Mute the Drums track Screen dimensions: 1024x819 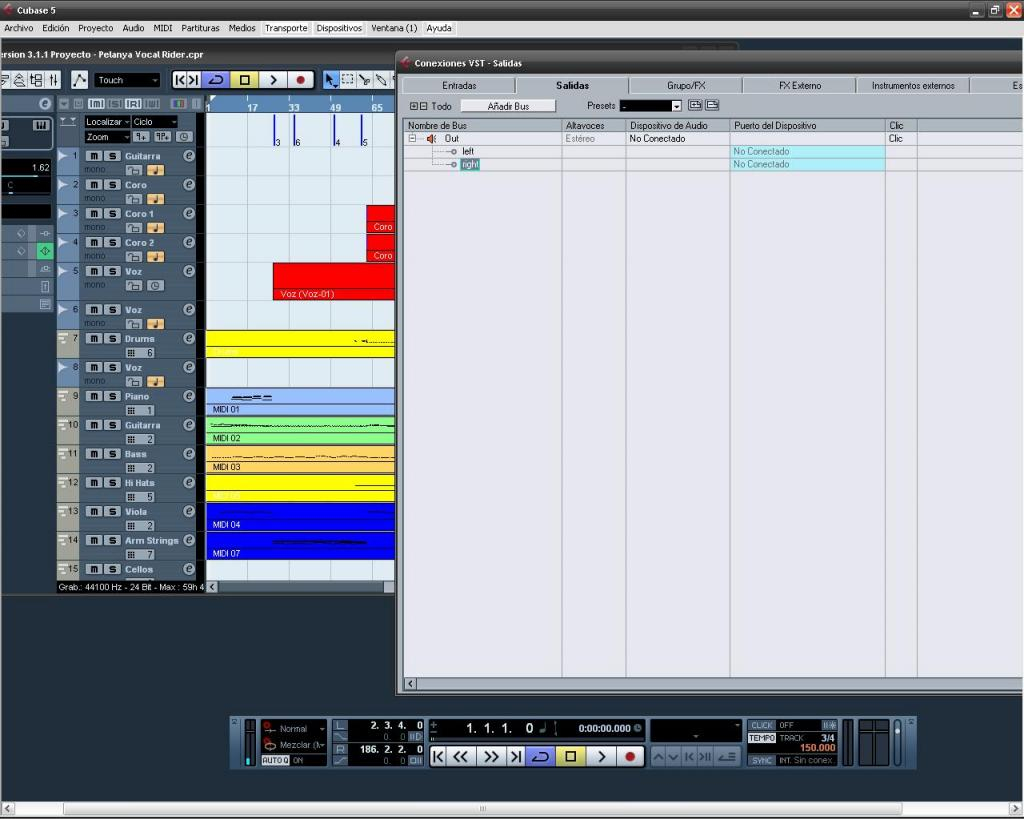click(x=94, y=338)
